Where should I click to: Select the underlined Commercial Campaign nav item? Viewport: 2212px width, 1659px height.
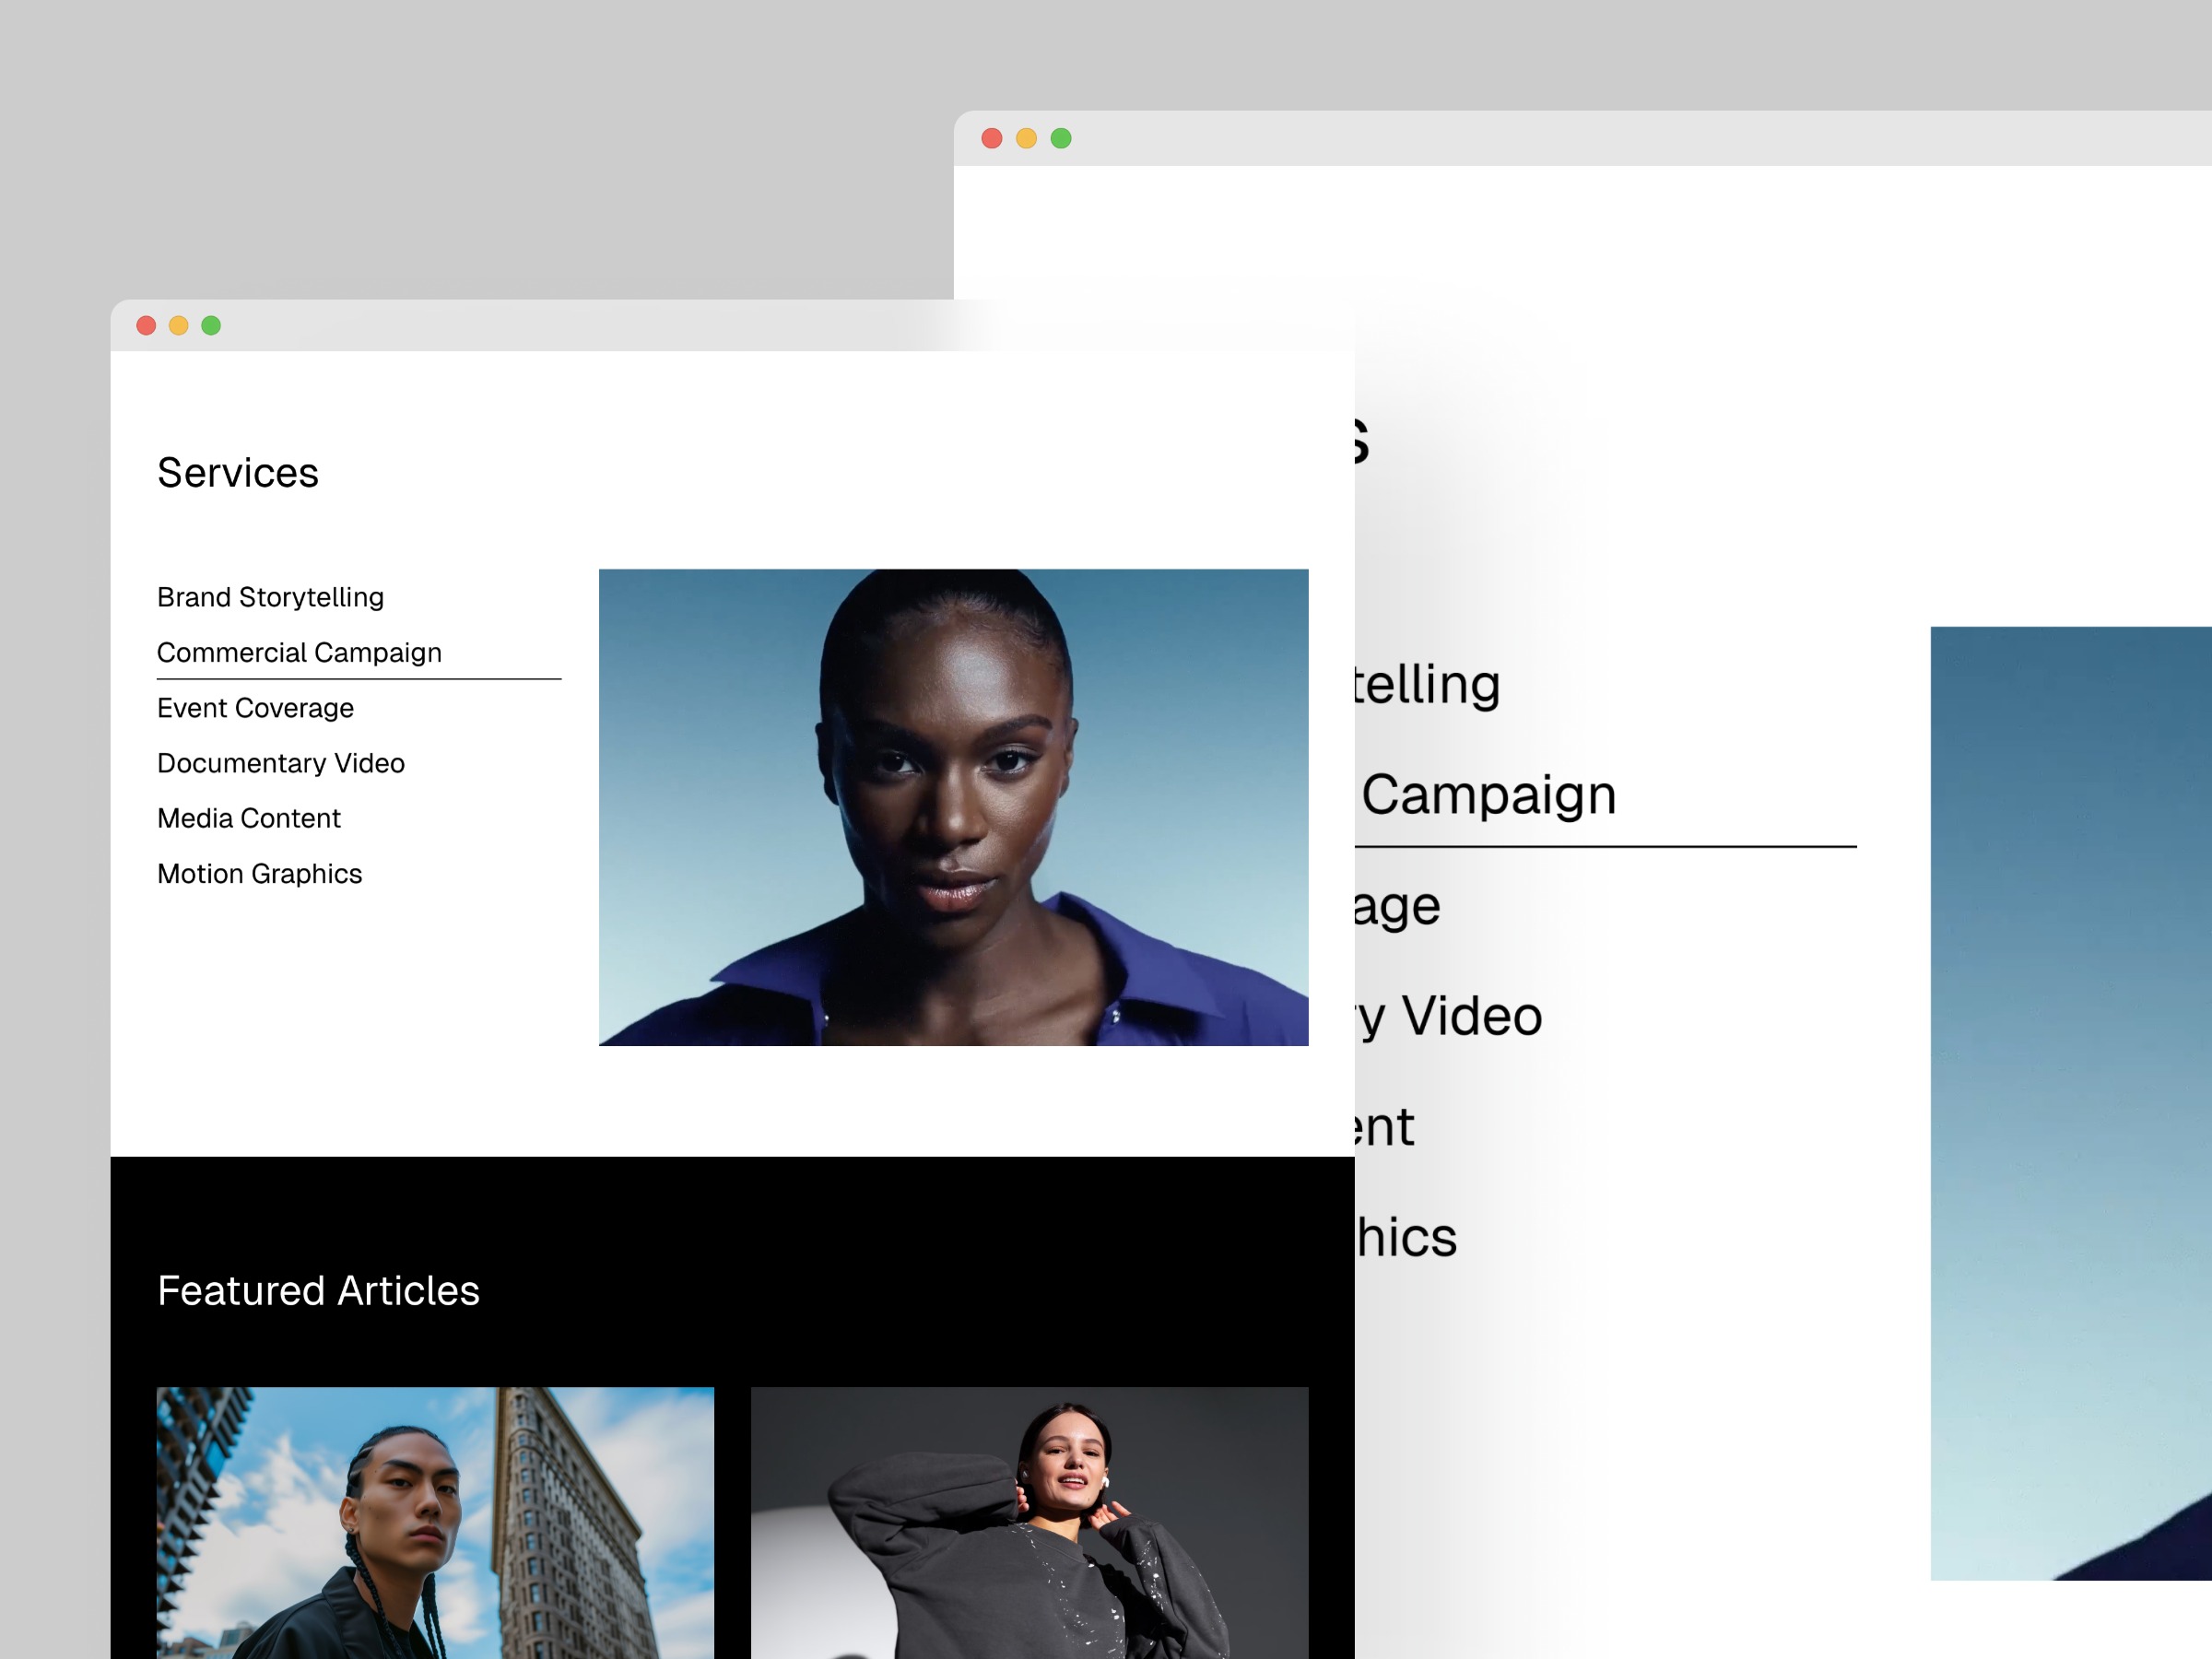click(x=299, y=652)
